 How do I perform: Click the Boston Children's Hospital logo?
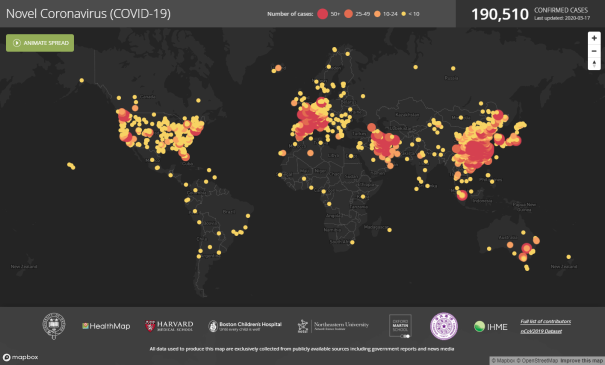(245, 326)
